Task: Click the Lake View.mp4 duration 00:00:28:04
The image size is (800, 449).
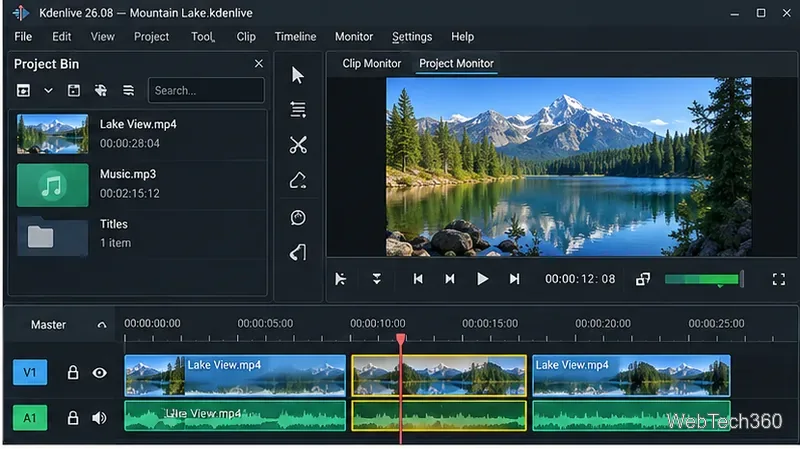Action: [130, 144]
